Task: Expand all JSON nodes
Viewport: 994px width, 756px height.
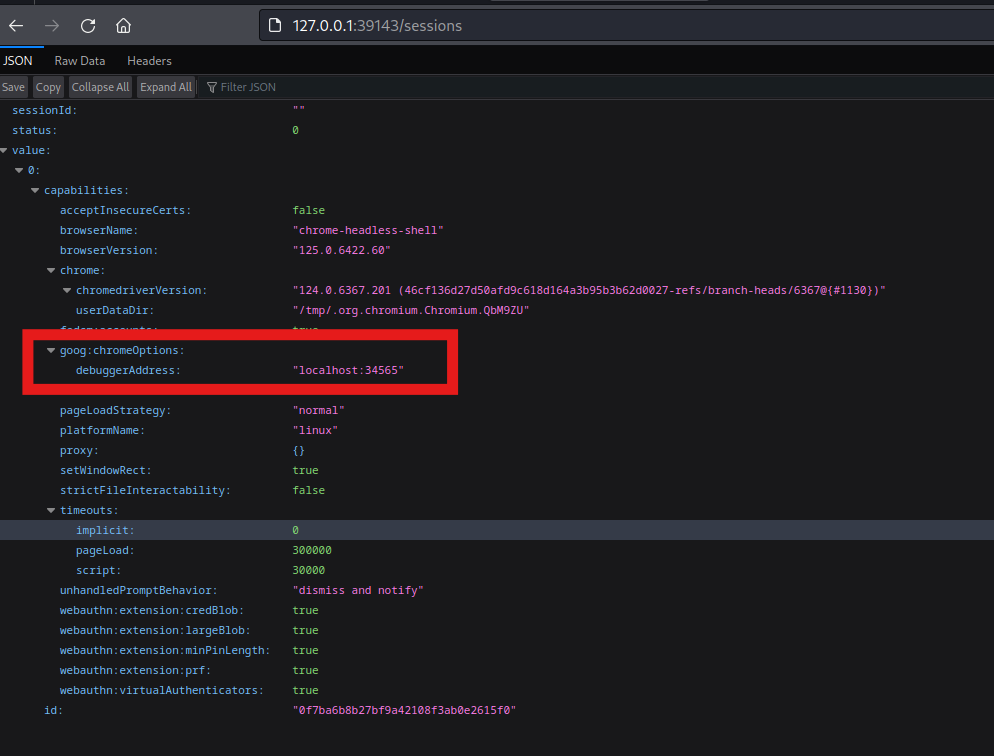Action: click(165, 87)
